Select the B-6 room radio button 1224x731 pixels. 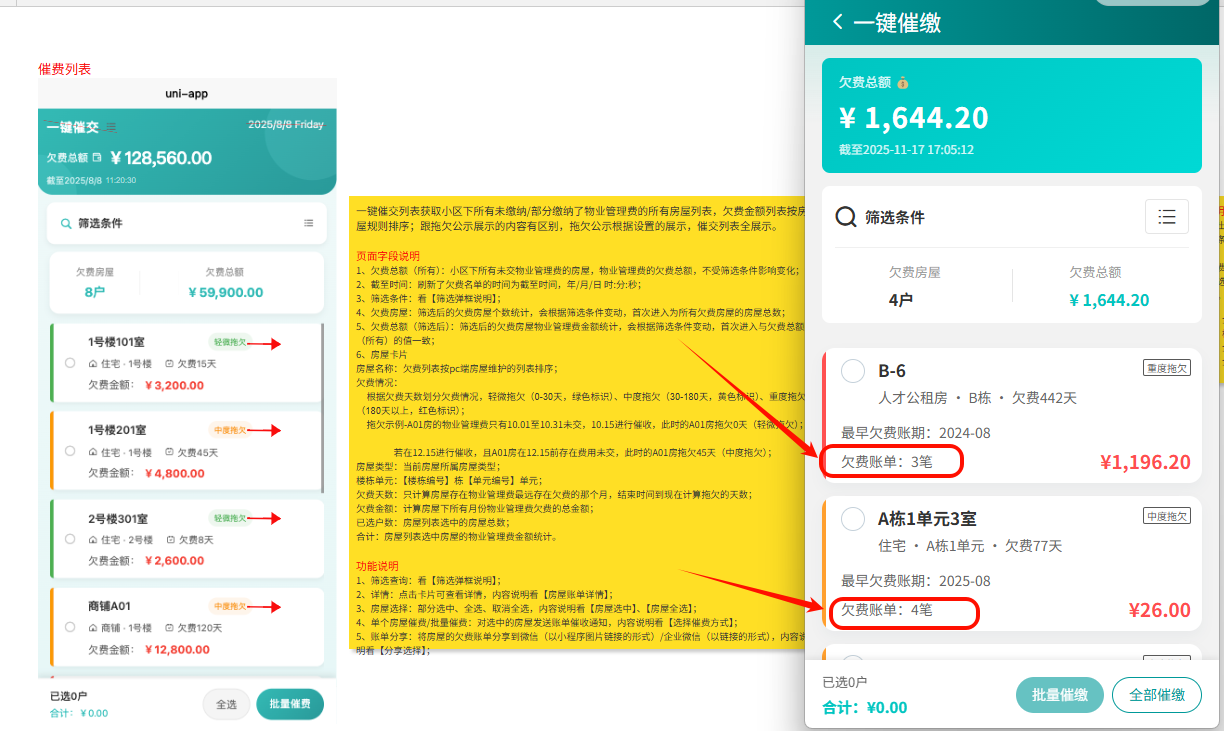[853, 371]
